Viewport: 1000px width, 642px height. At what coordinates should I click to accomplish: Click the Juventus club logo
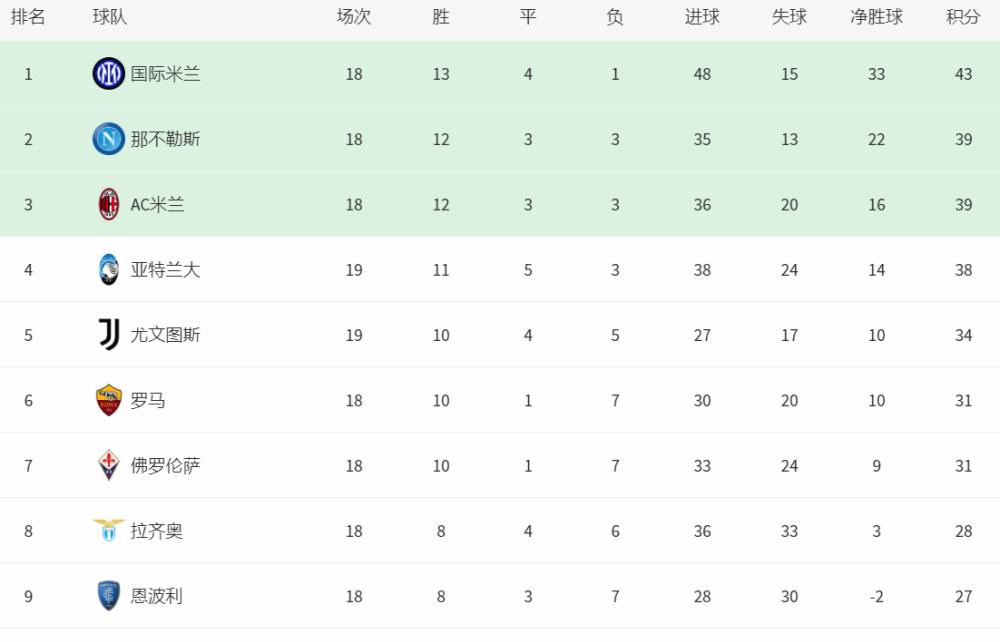pyautogui.click(x=108, y=335)
